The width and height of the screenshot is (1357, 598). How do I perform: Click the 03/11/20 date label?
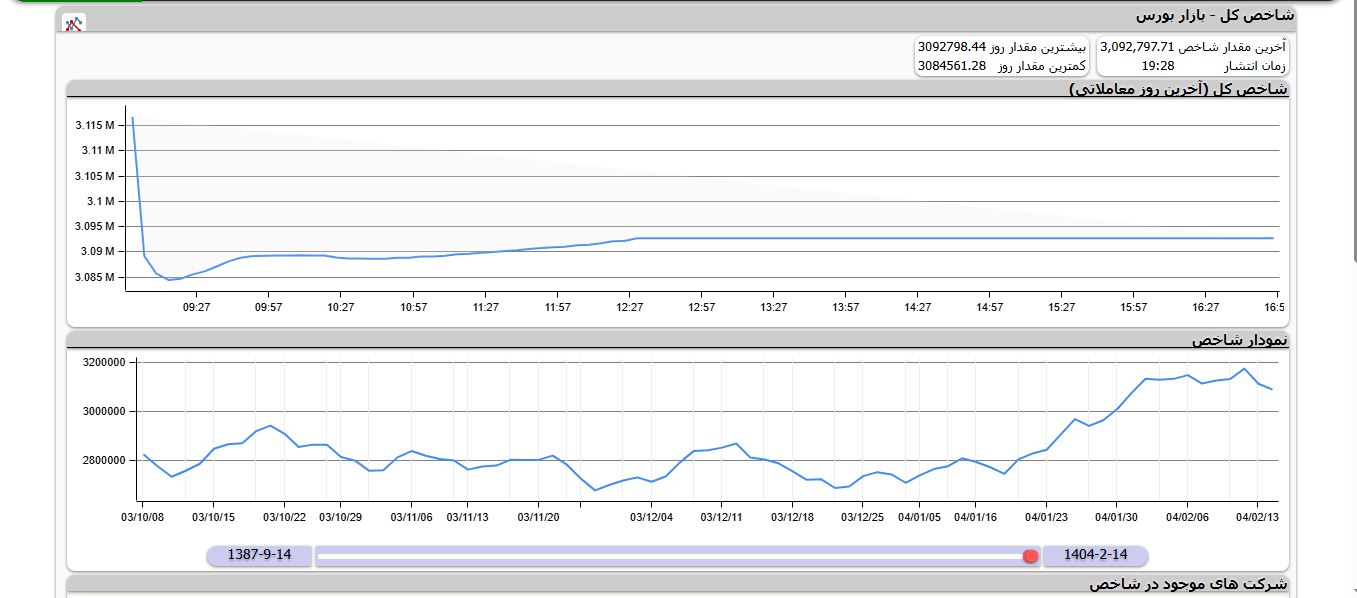tap(538, 517)
